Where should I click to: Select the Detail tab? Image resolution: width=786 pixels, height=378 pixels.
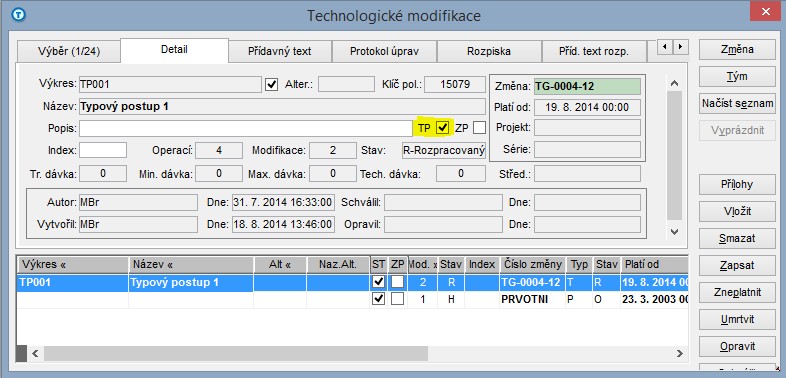tap(174, 50)
